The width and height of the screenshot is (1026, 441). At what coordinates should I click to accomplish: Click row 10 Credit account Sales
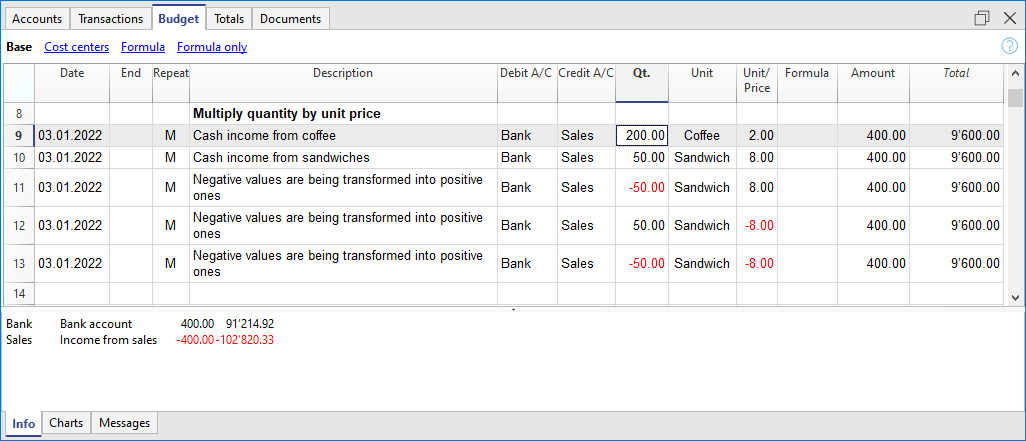coord(586,158)
